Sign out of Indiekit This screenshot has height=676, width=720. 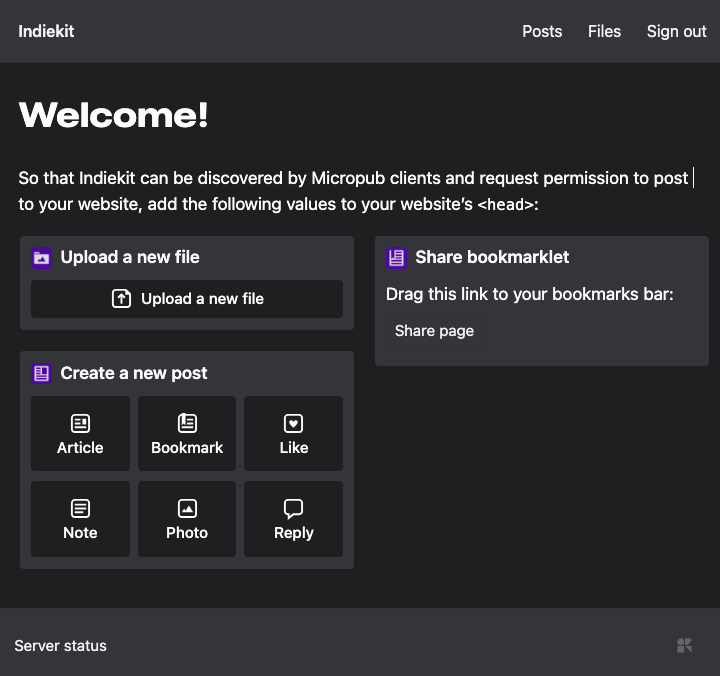(676, 32)
